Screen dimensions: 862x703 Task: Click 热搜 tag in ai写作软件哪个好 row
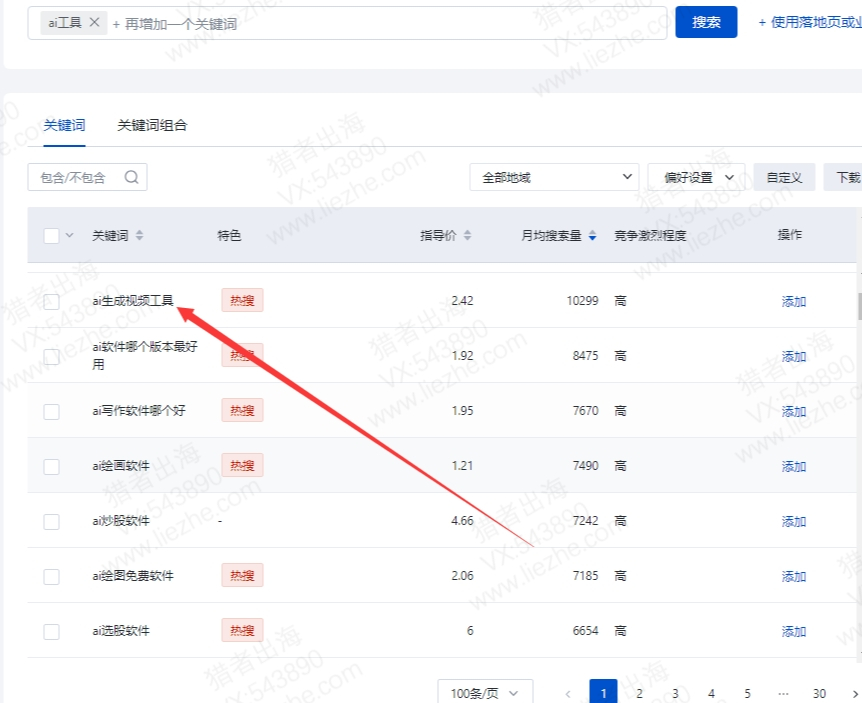(242, 410)
